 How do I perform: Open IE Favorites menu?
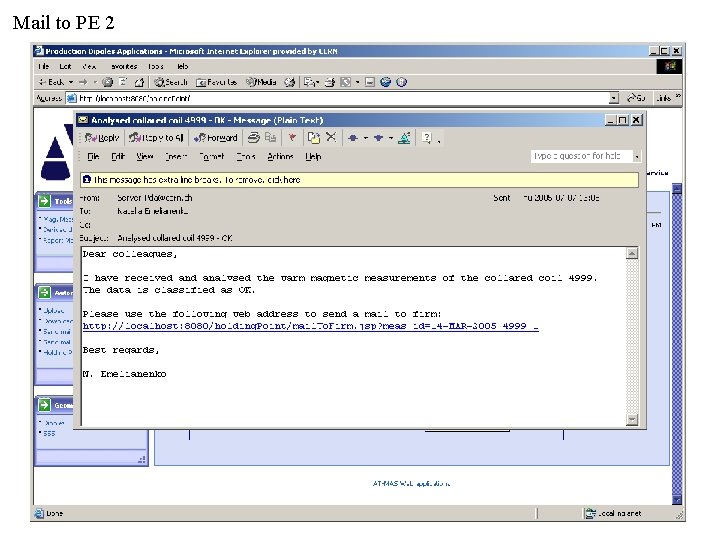click(x=124, y=67)
